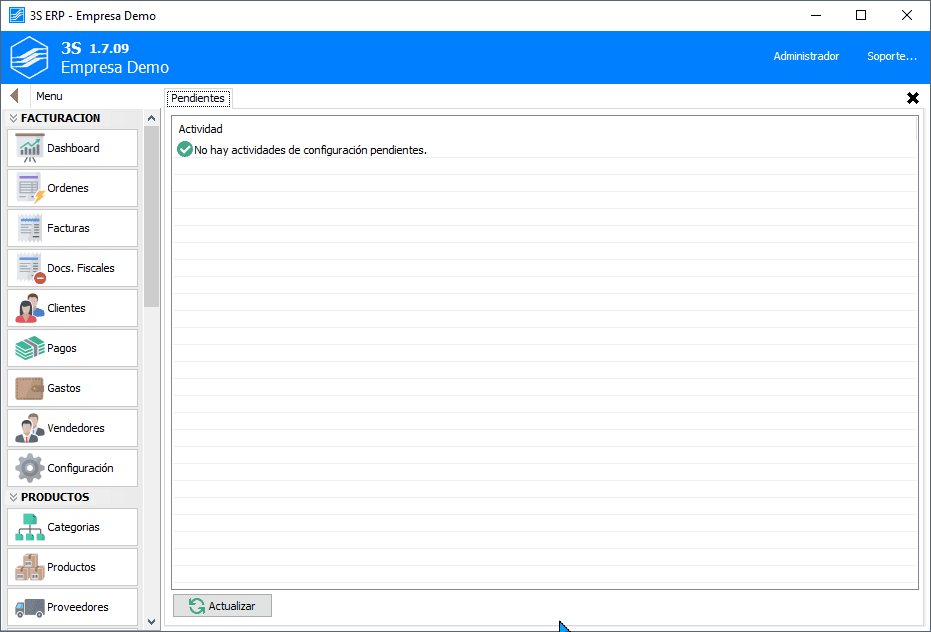
Task: Click the sidebar scrollbar thumb
Action: click(151, 216)
